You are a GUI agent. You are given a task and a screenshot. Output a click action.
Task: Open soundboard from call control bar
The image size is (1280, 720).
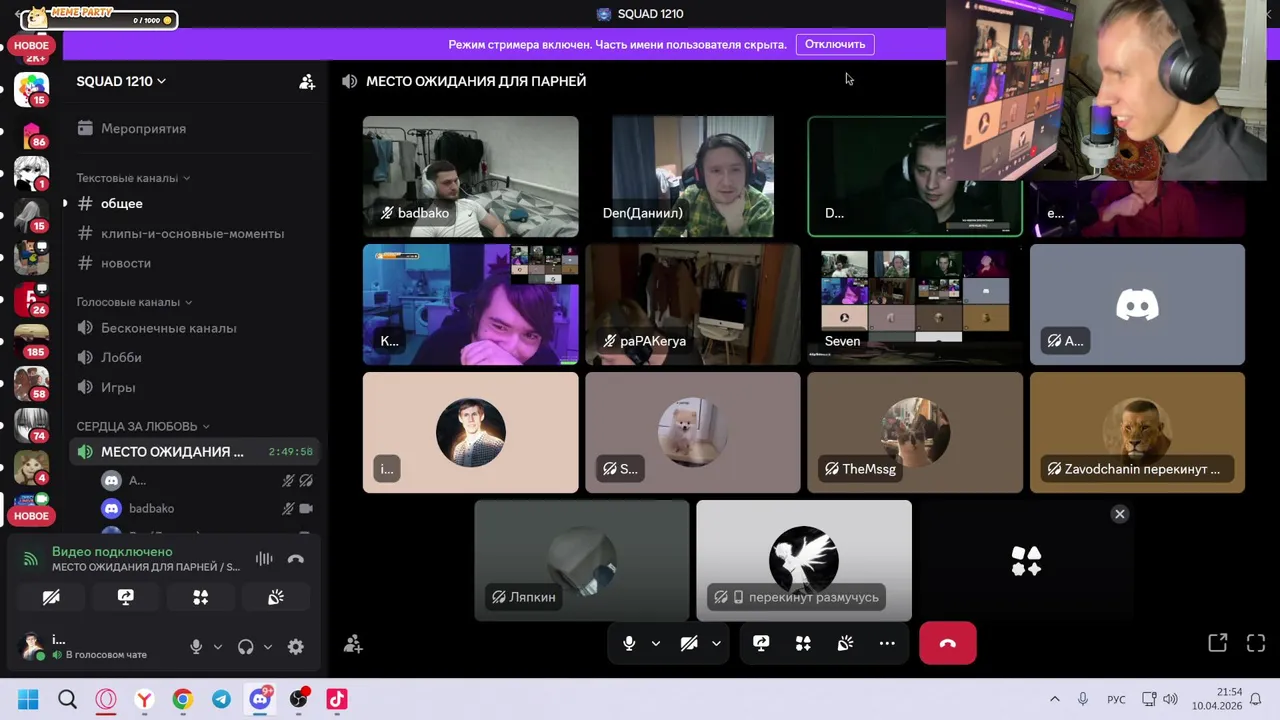[x=845, y=643]
